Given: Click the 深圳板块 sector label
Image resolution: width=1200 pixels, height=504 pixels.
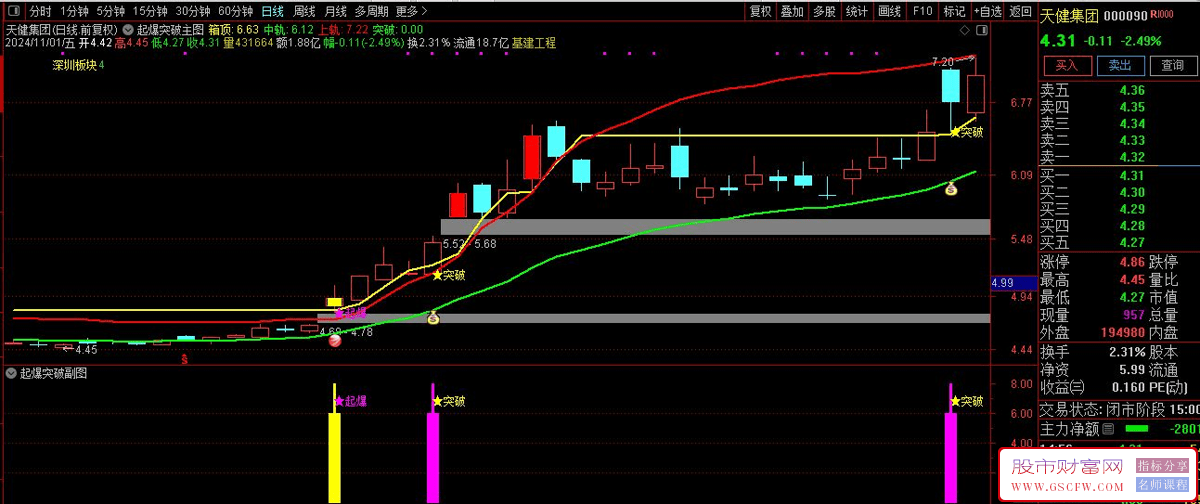Looking at the screenshot, I should (x=75, y=65).
